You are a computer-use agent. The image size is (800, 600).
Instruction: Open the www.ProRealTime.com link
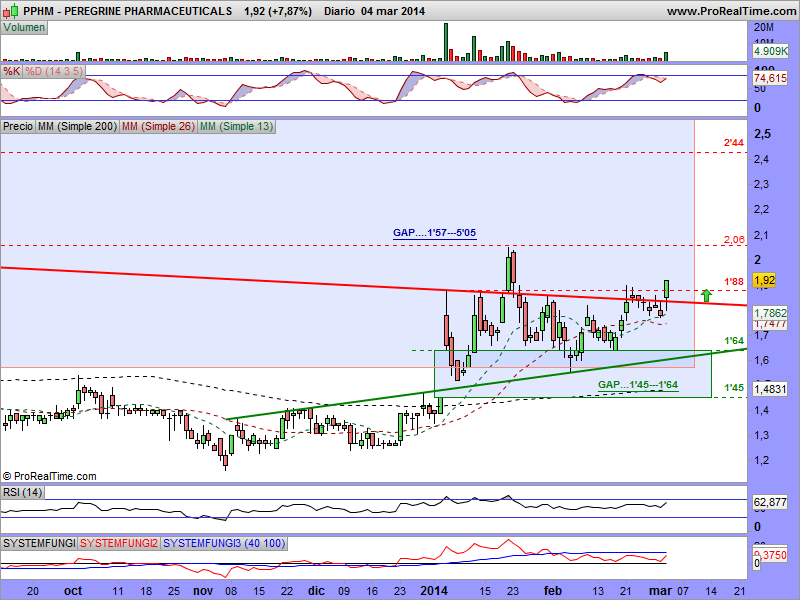click(x=730, y=11)
